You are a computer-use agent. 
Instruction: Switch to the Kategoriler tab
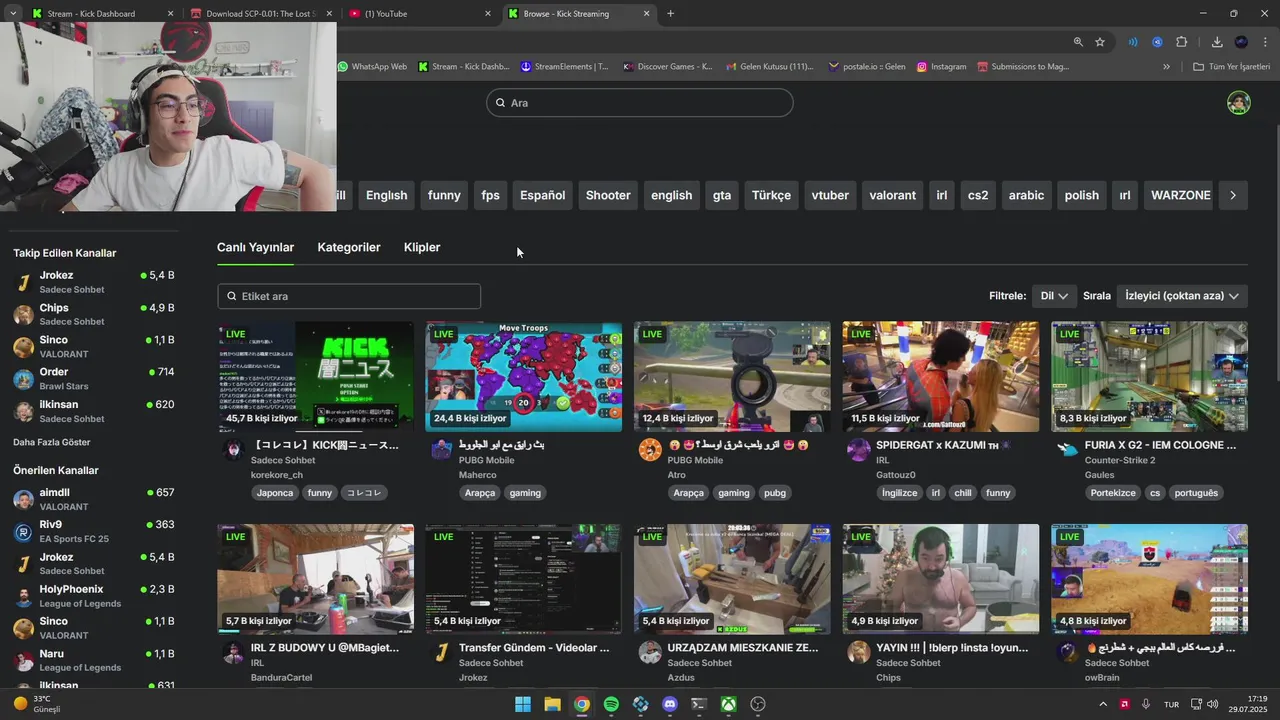[x=349, y=247]
